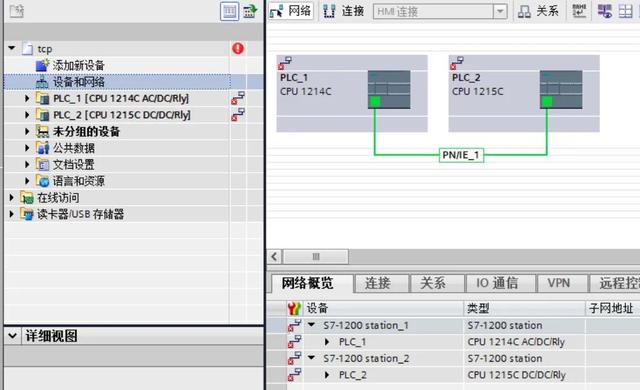Select the PN/IE_1 subnet label
This screenshot has width=640, height=390.
(461, 155)
